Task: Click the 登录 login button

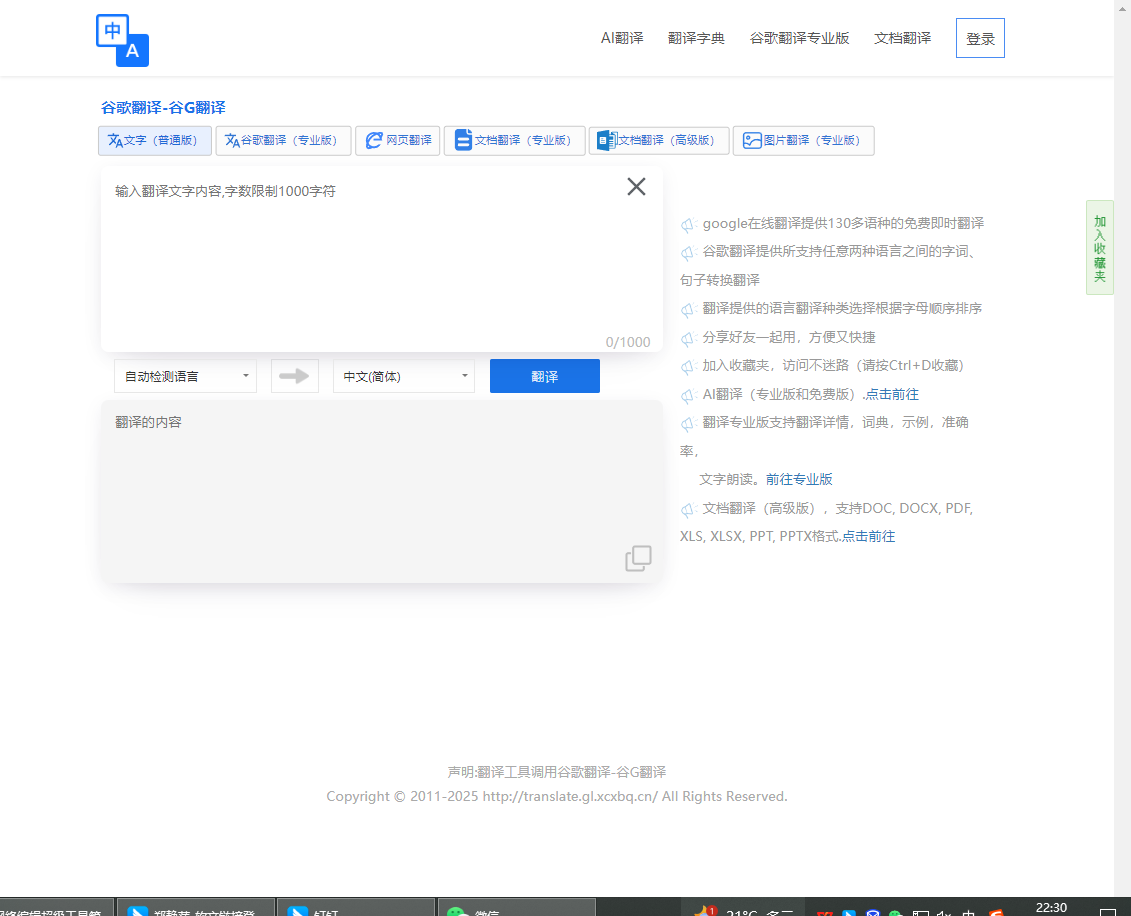Action: [980, 38]
